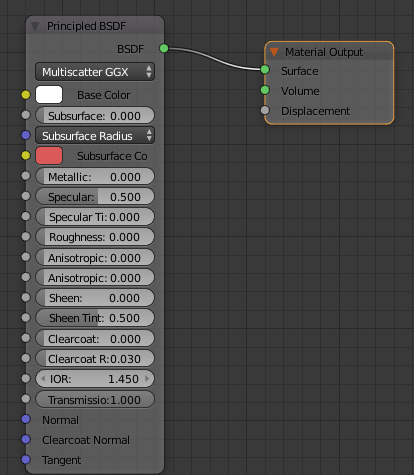The height and width of the screenshot is (475, 414).
Task: Click the Clearcoat Normal input socket
Action: 26,440
